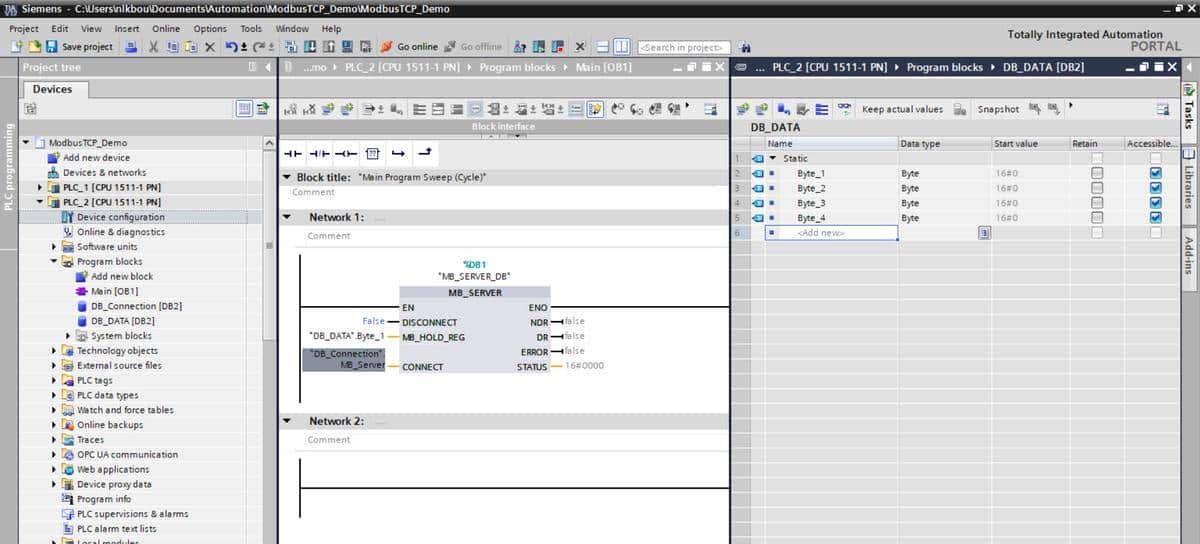1200x544 pixels.
Task: Click the delete X icon in main toolbar
Action: 209,47
